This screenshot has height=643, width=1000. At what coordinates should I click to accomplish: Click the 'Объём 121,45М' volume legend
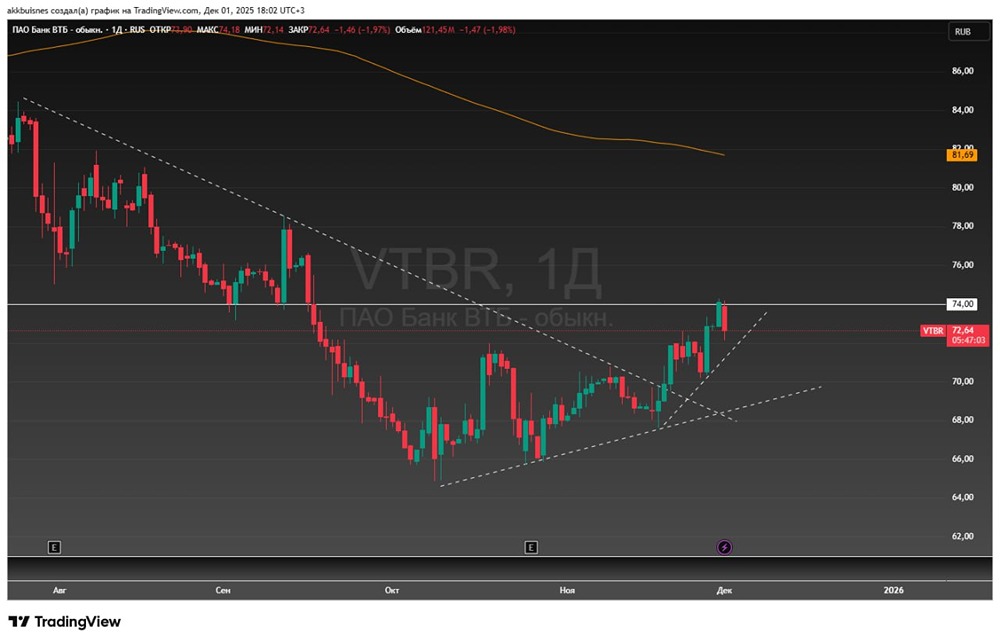pyautogui.click(x=425, y=30)
